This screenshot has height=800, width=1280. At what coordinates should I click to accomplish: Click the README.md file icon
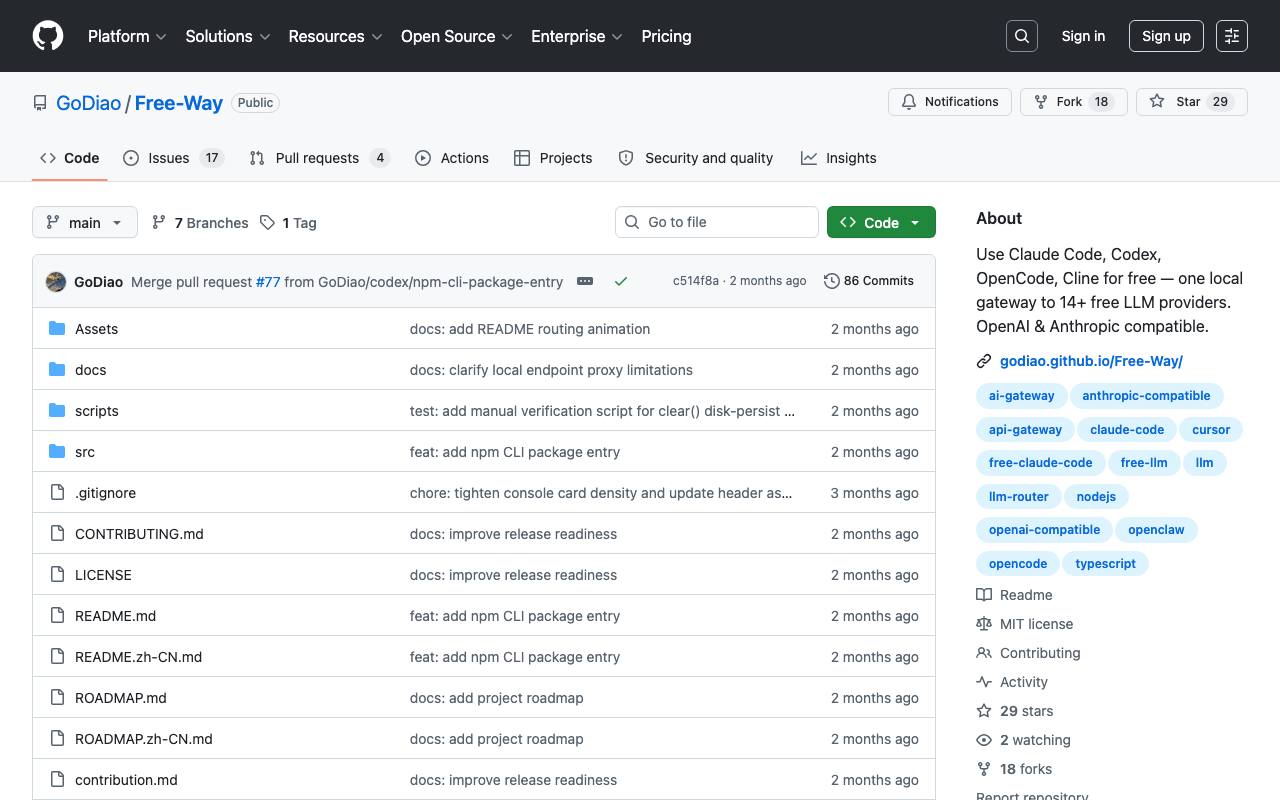57,615
